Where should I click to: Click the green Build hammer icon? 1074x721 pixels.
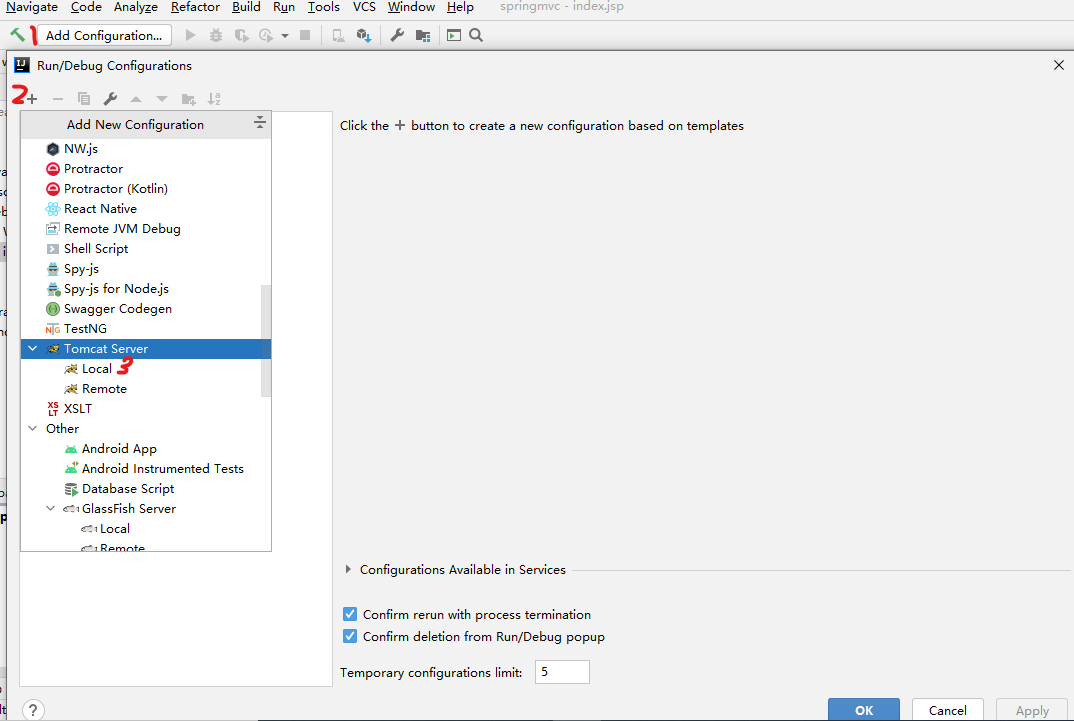[x=17, y=34]
